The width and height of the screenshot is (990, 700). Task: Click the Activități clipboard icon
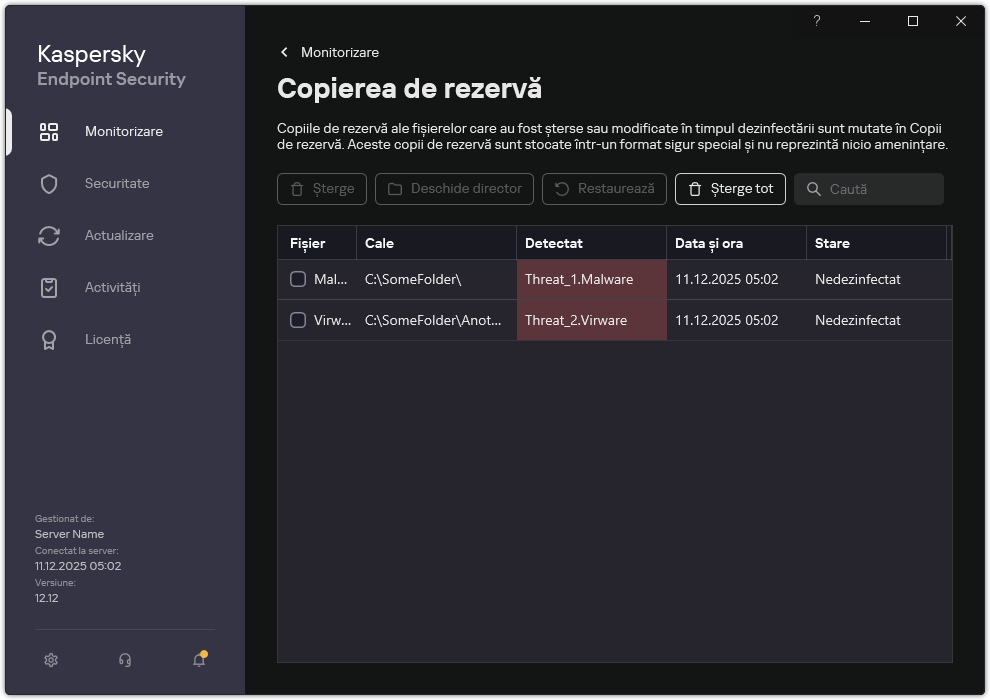point(49,288)
